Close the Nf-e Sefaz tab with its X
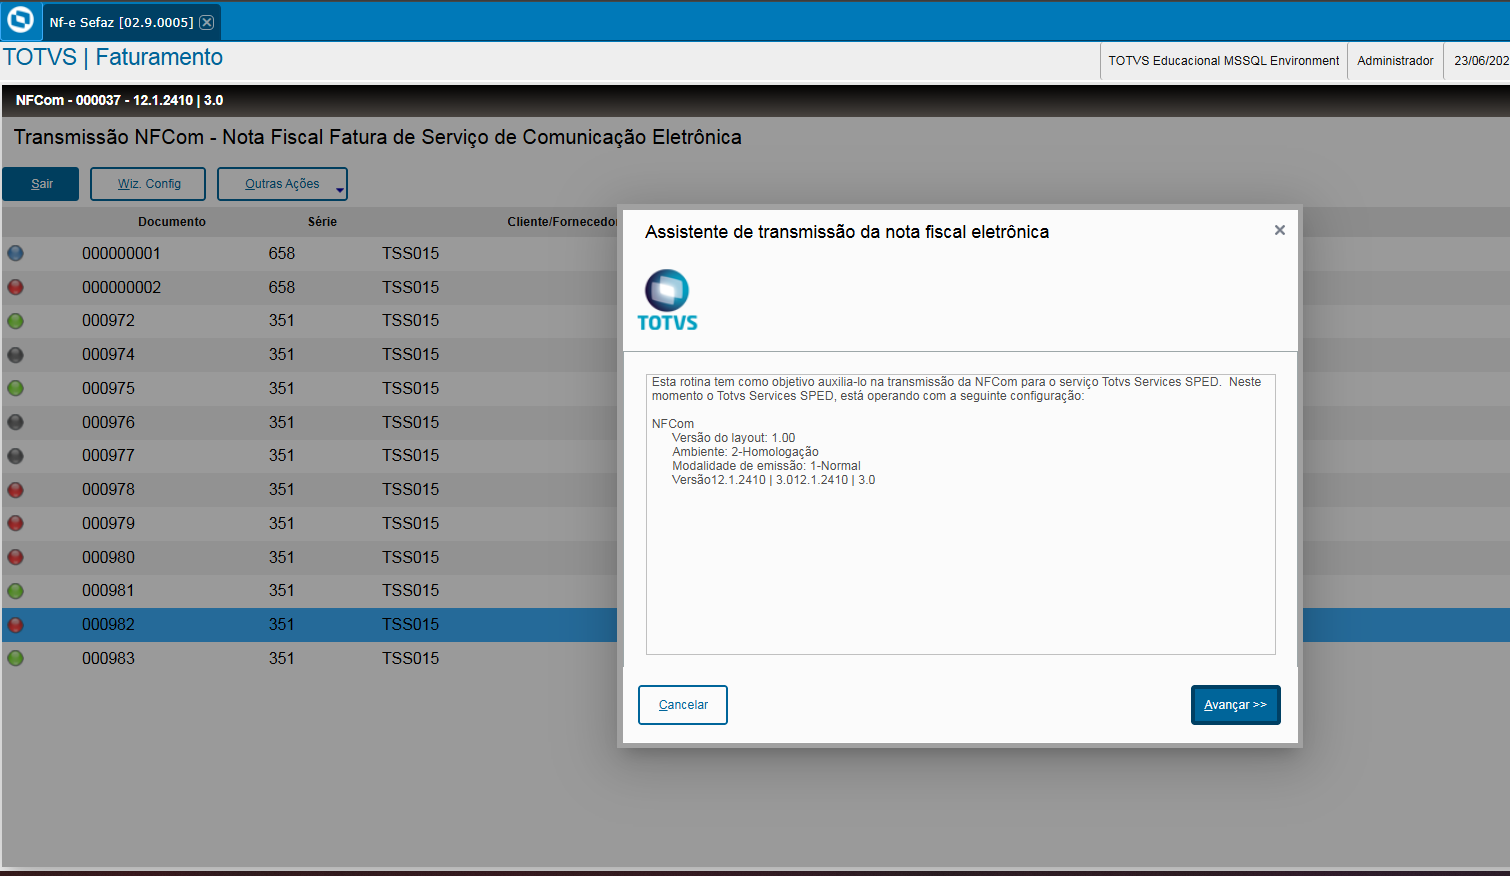 (206, 22)
